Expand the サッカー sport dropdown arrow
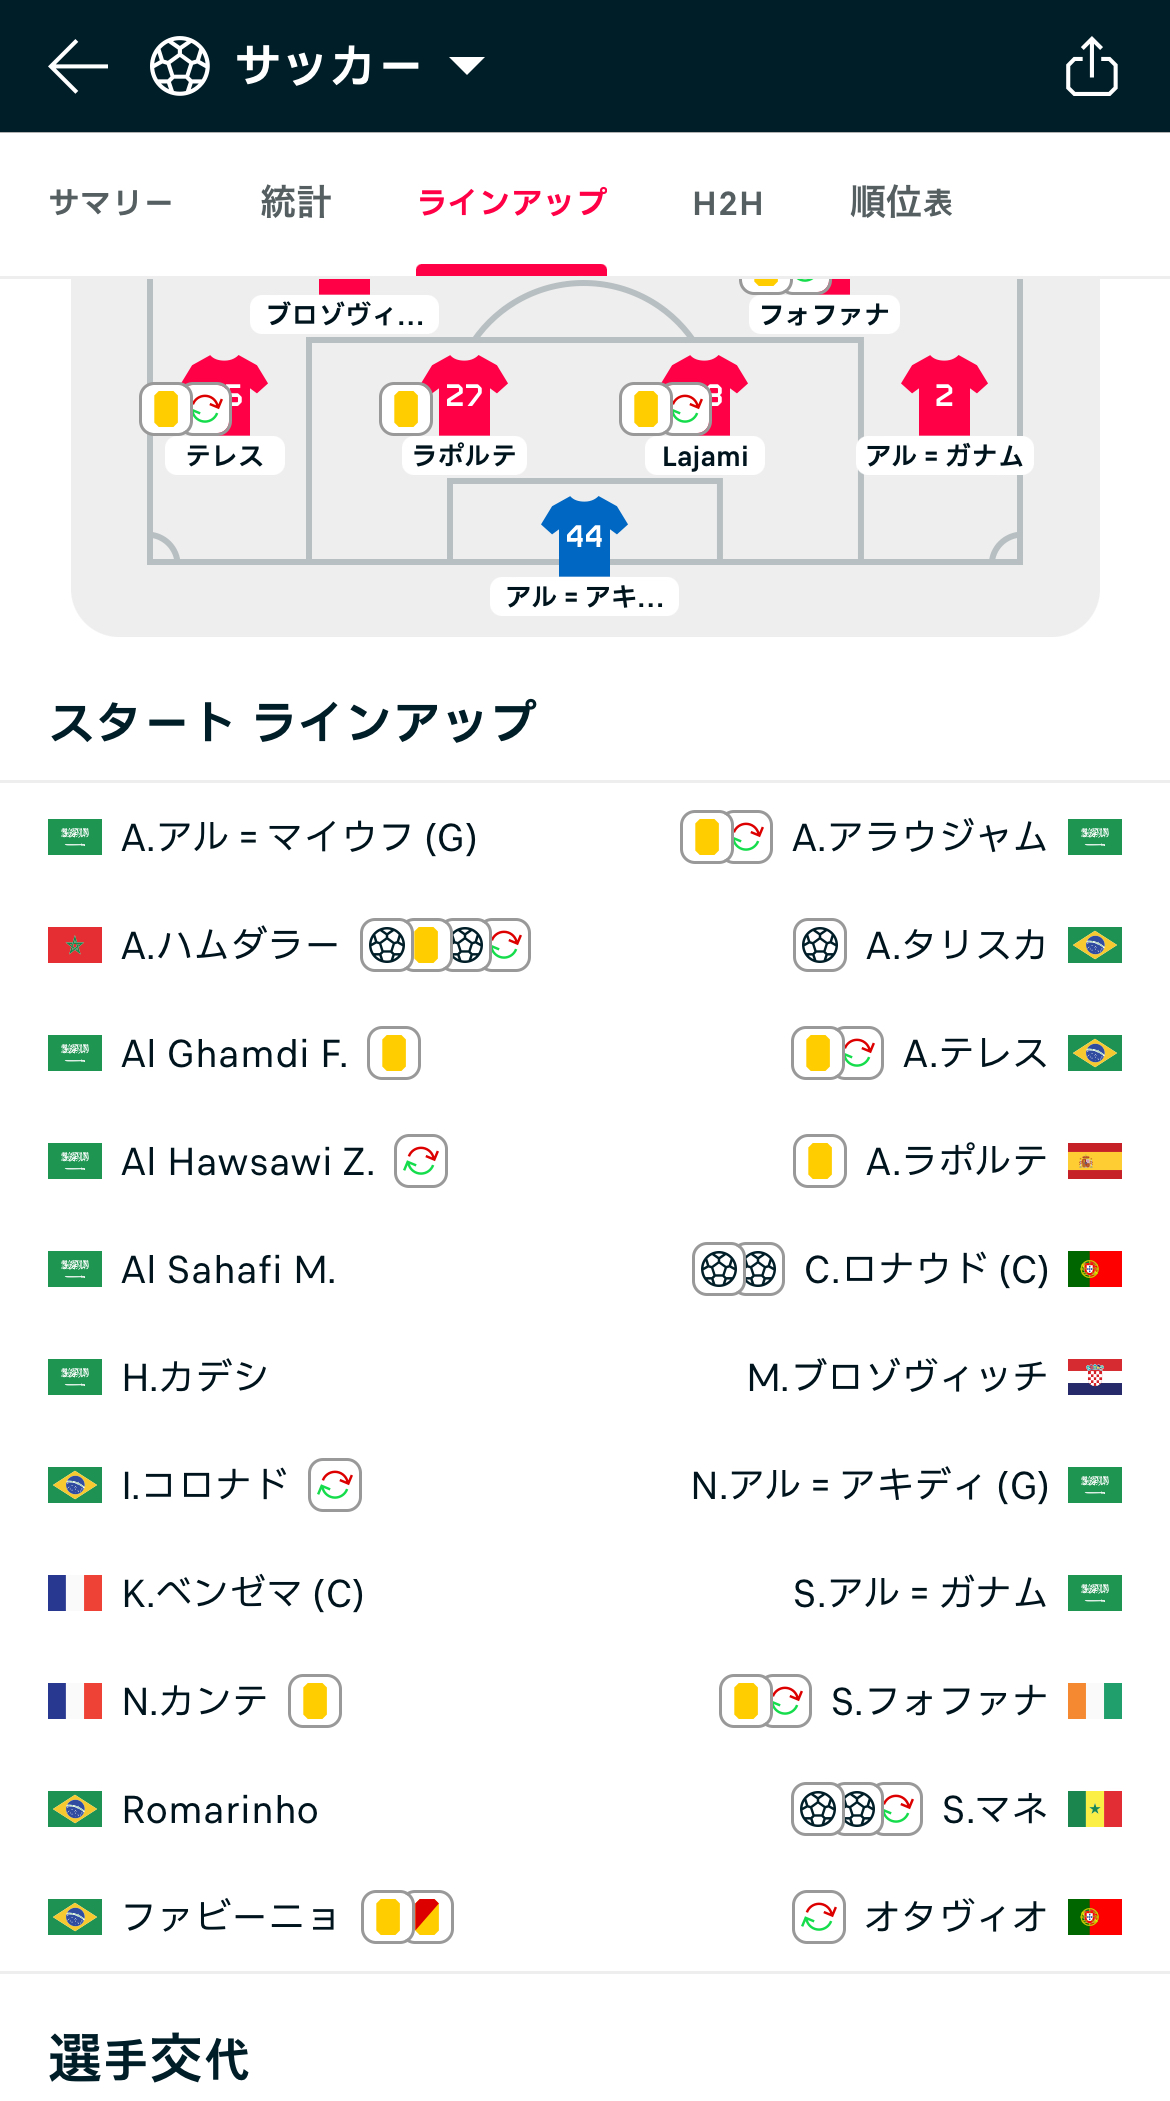This screenshot has height=2101, width=1170. click(467, 66)
